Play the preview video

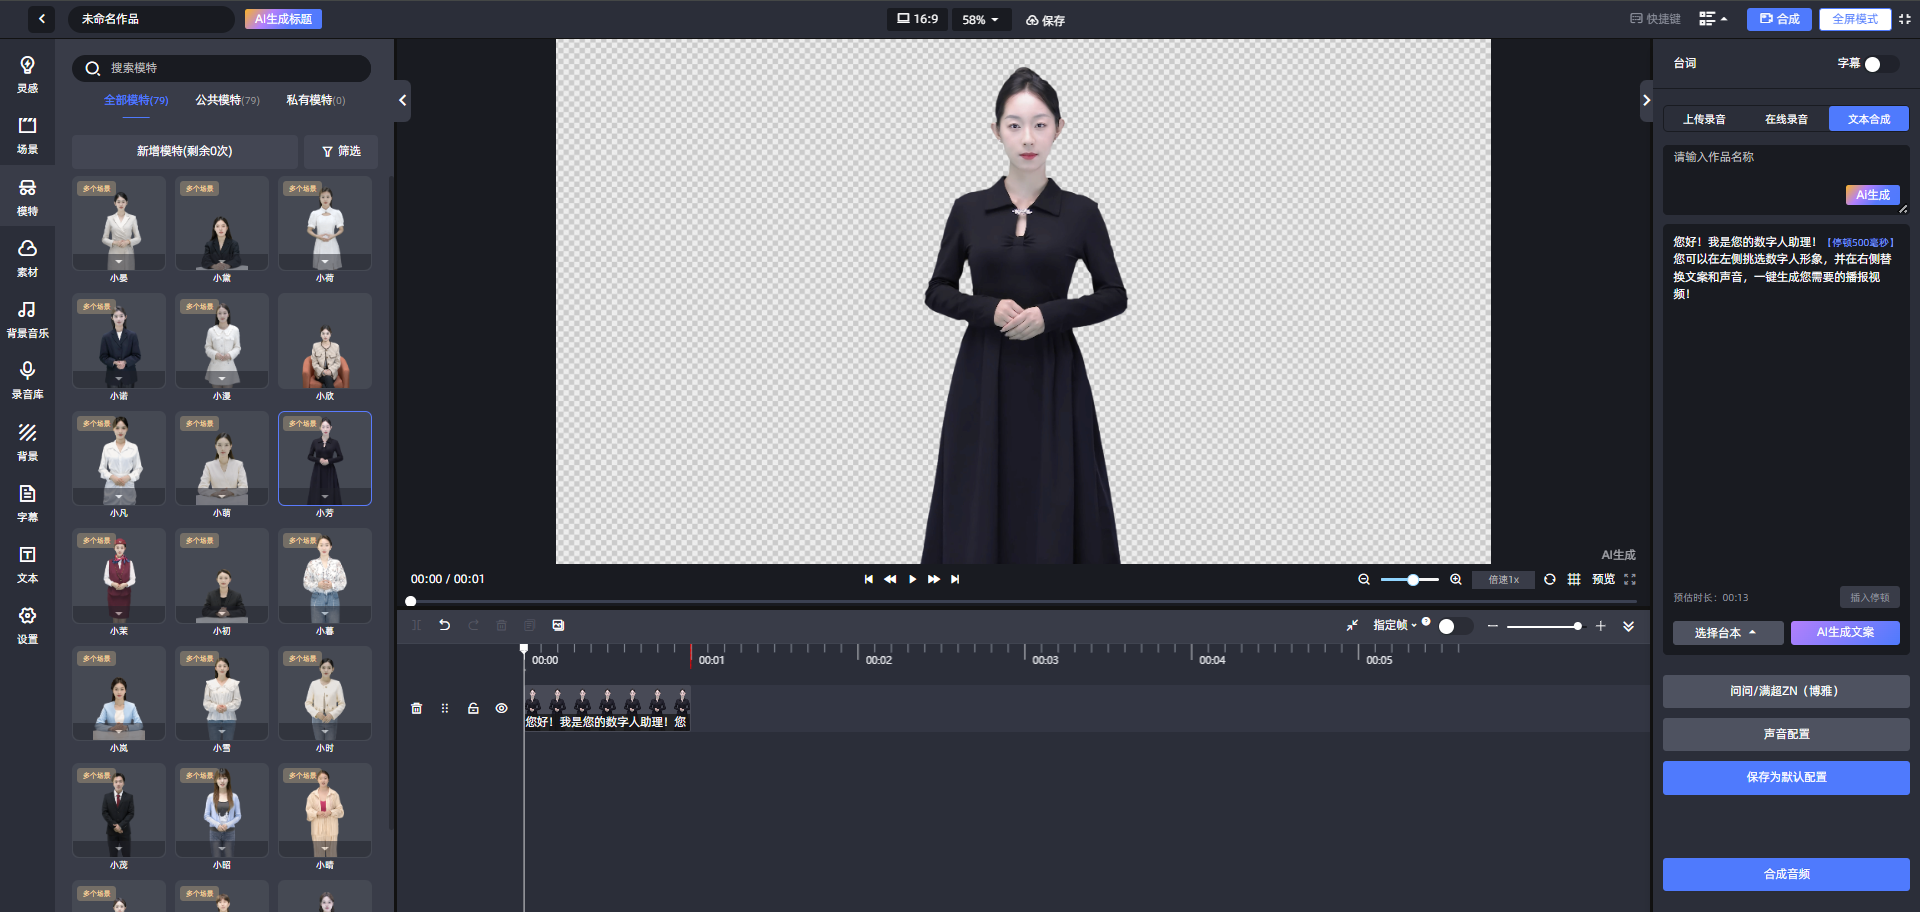[x=912, y=579]
